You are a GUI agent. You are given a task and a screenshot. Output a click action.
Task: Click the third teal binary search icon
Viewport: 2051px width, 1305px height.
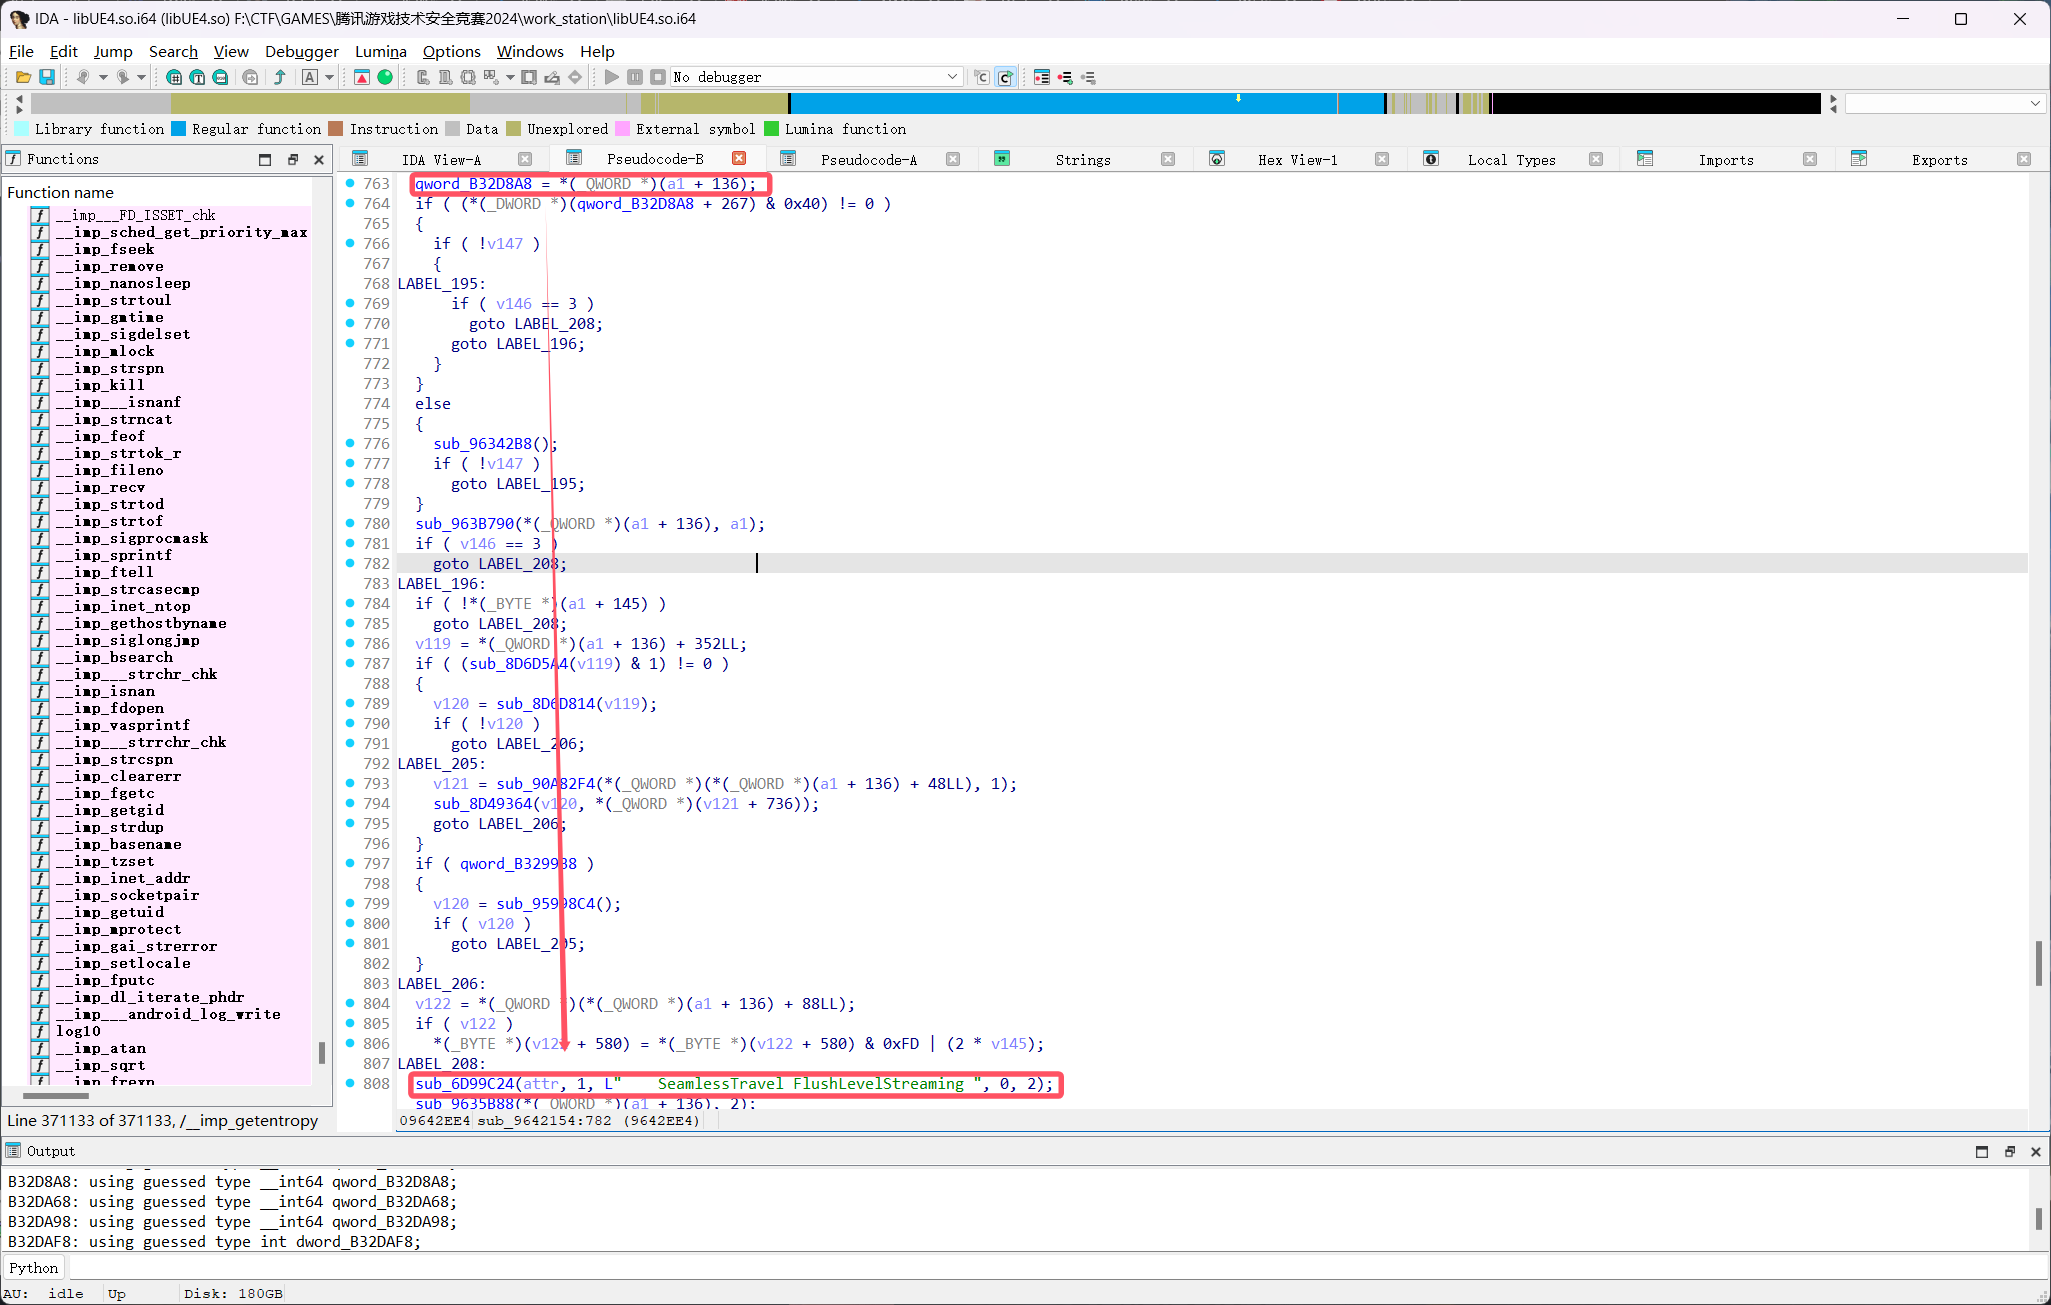220,77
